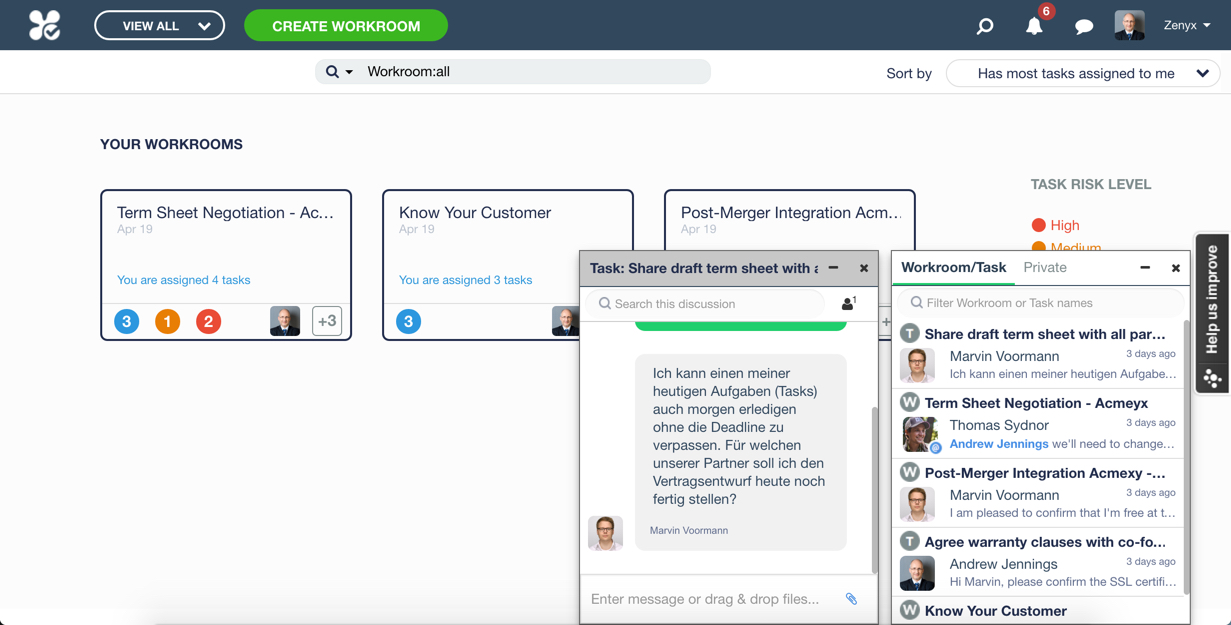The width and height of the screenshot is (1231, 625).
Task: Open notifications bell with 6 alerts
Action: [1035, 26]
